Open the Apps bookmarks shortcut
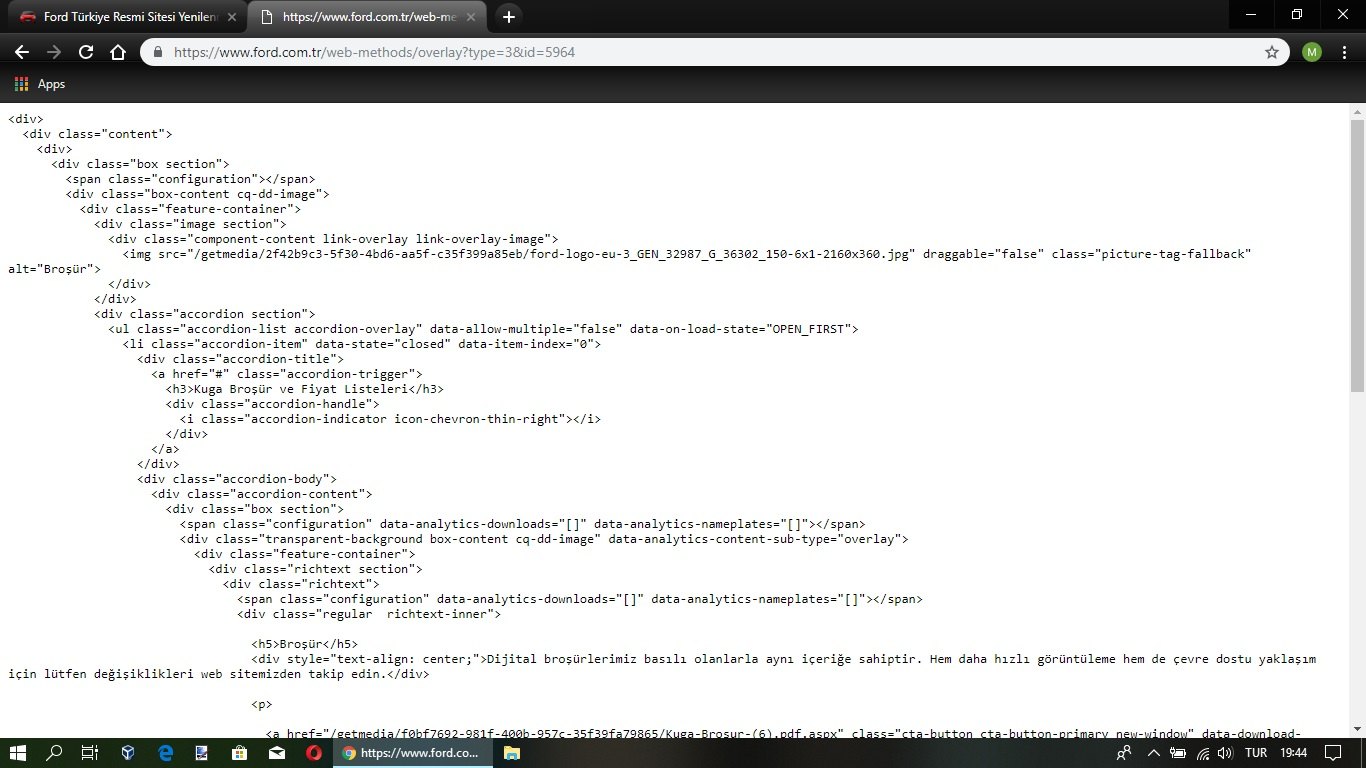The image size is (1366, 768). point(40,84)
